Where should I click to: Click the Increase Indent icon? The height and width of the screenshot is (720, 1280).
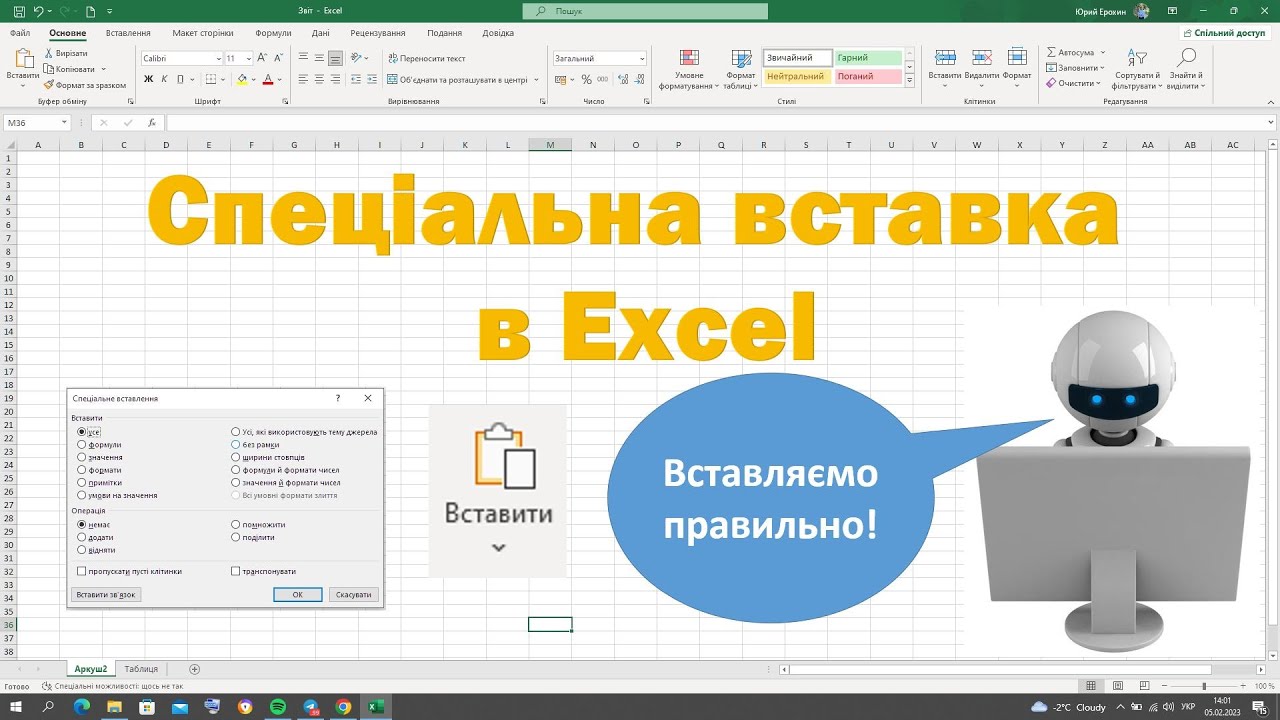coord(370,79)
